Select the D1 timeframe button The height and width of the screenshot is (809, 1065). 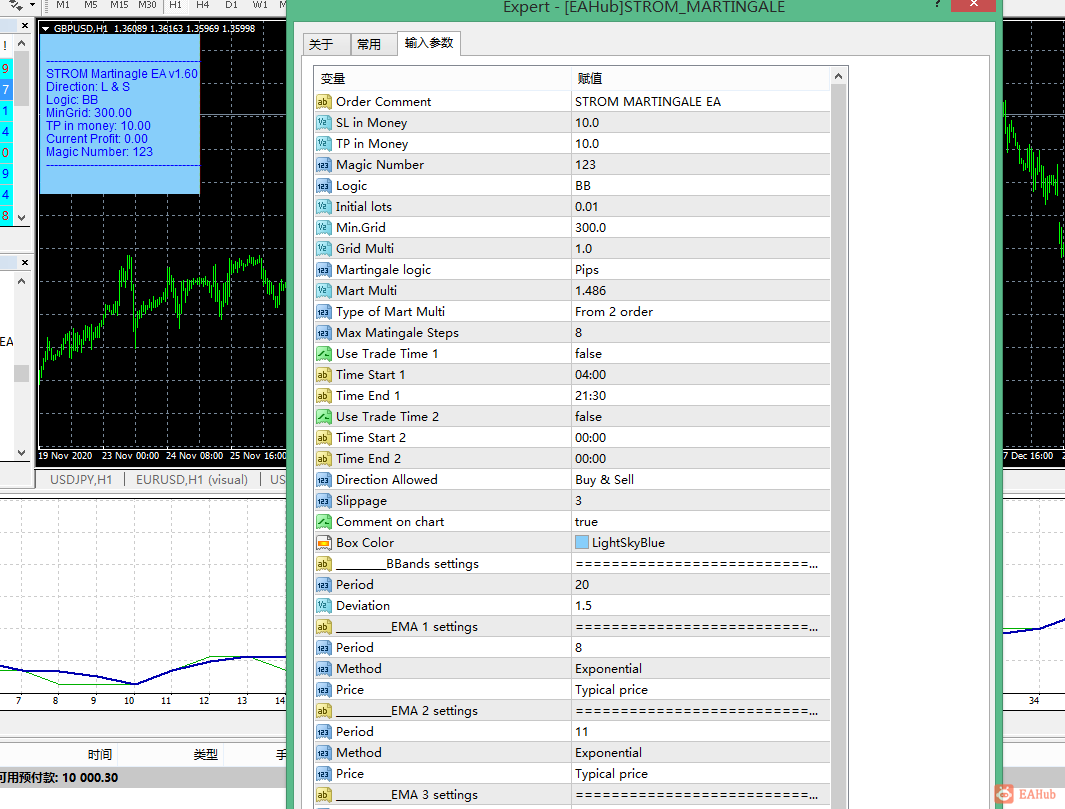click(231, 5)
